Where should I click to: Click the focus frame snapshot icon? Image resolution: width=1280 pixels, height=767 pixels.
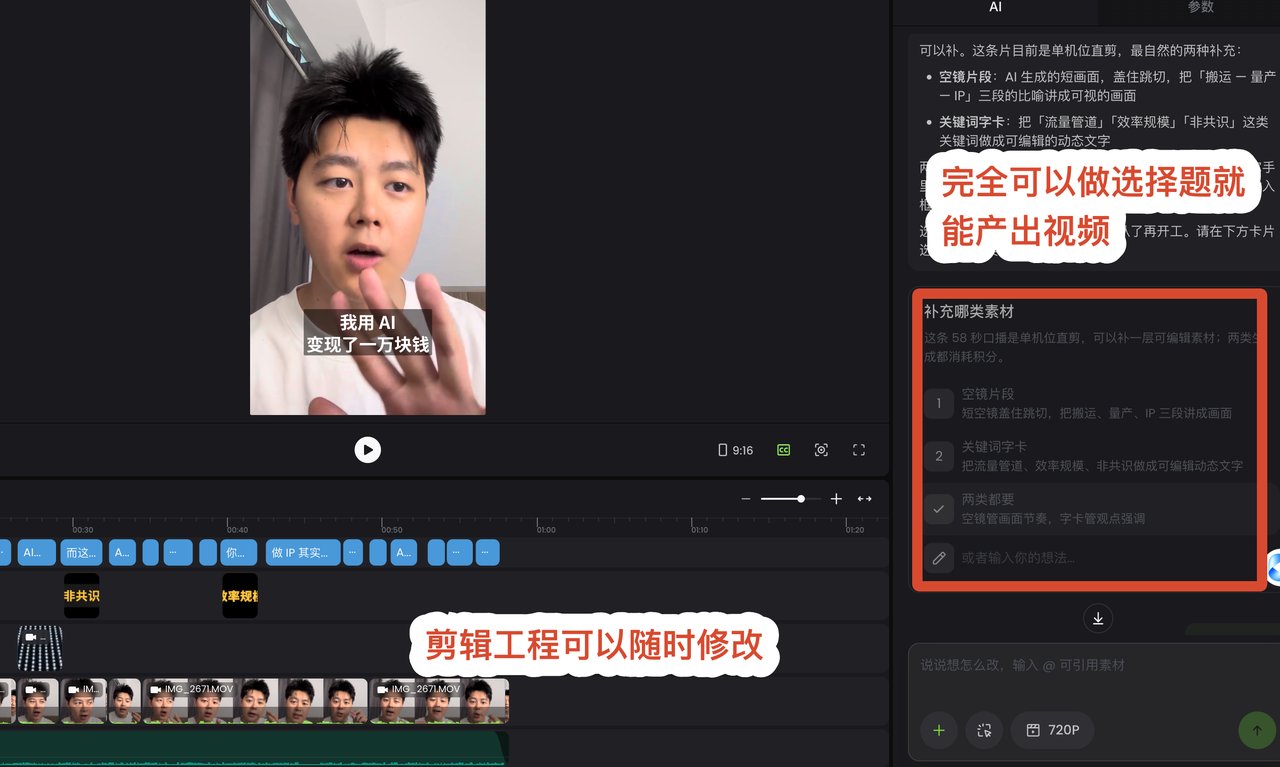click(821, 450)
